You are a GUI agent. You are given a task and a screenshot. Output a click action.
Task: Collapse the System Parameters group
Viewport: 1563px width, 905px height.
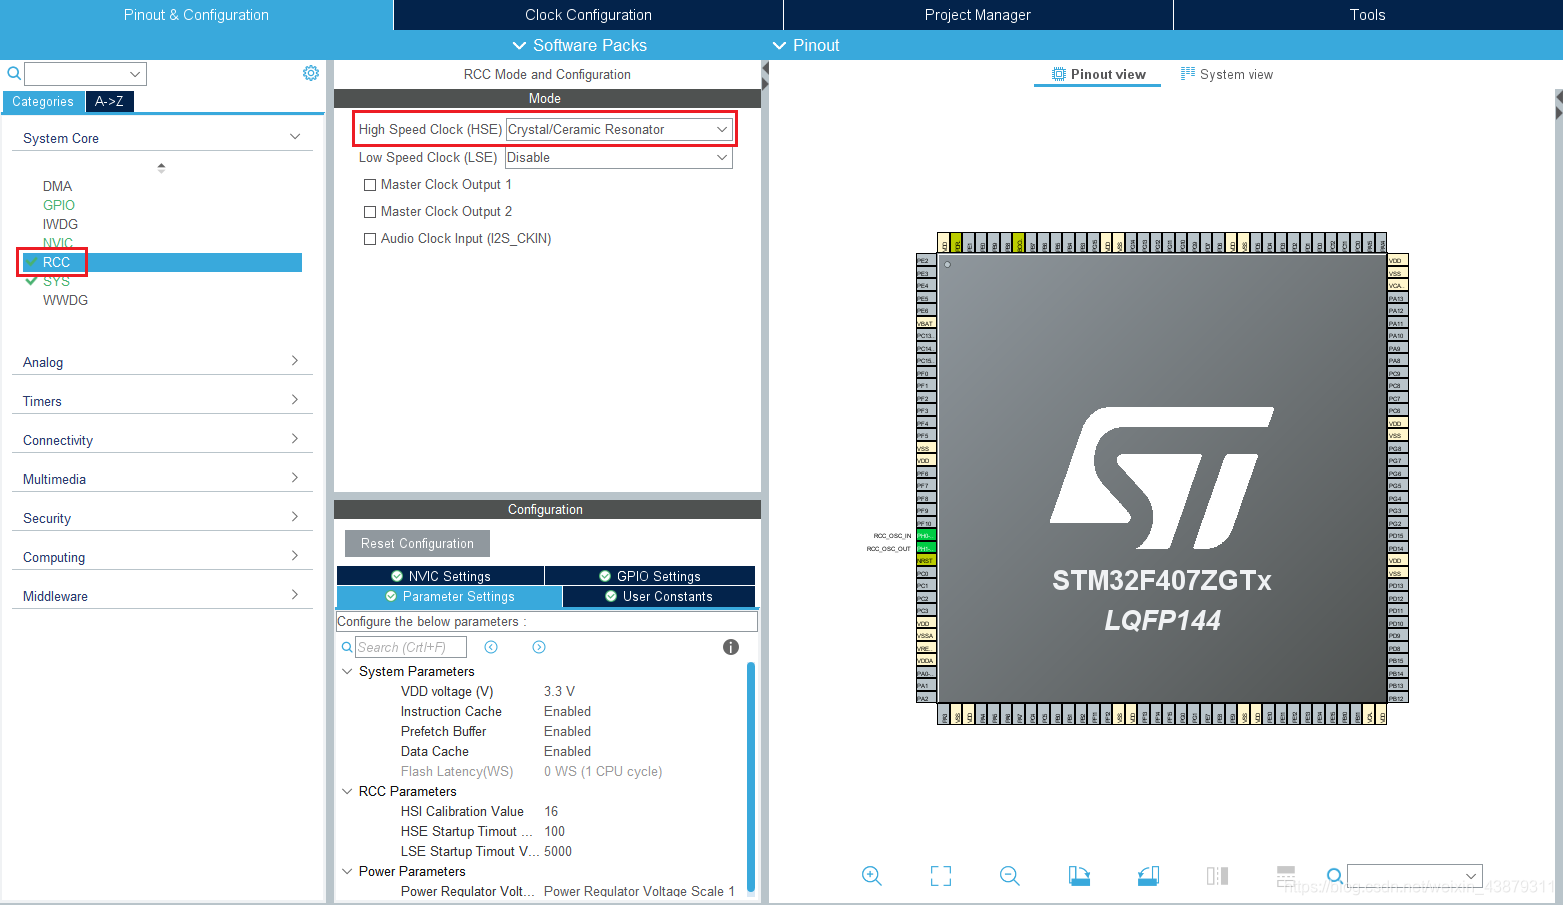point(347,671)
